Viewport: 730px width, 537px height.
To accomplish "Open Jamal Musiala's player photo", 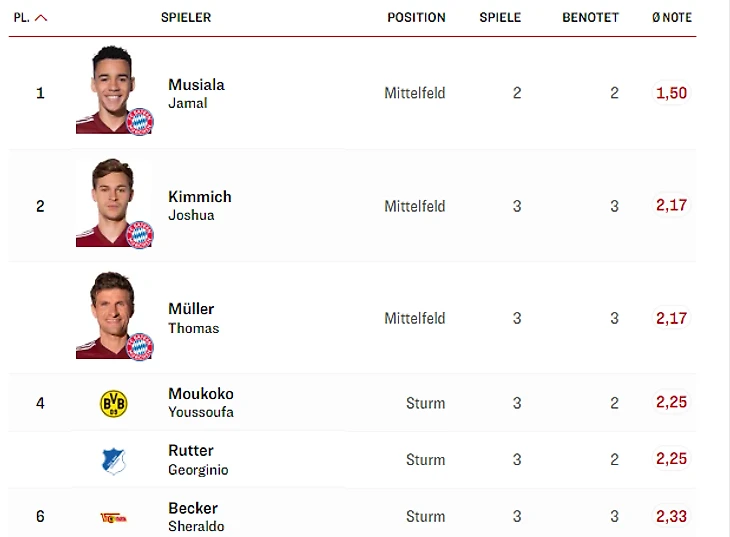I will 108,88.
